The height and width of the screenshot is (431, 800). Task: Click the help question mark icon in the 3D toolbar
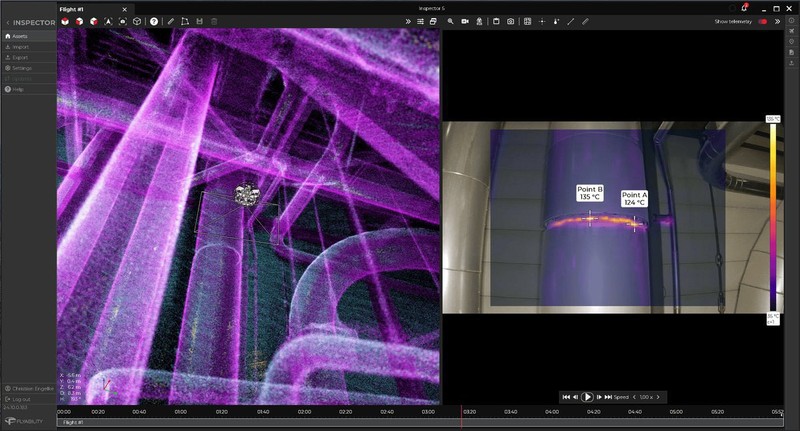(x=154, y=21)
